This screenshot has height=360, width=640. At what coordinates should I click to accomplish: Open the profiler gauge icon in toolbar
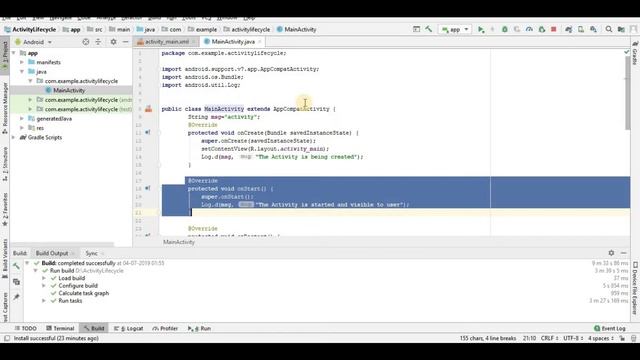click(529, 29)
